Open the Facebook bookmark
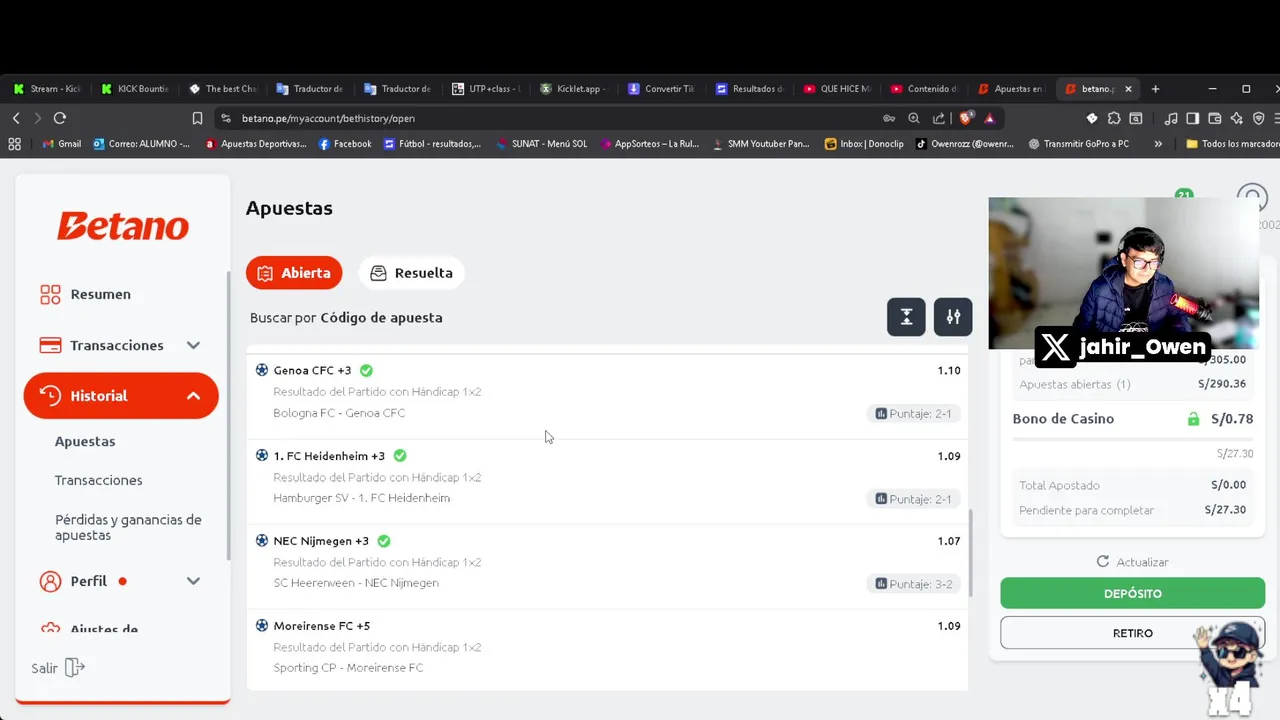The width and height of the screenshot is (1280, 720). click(345, 144)
